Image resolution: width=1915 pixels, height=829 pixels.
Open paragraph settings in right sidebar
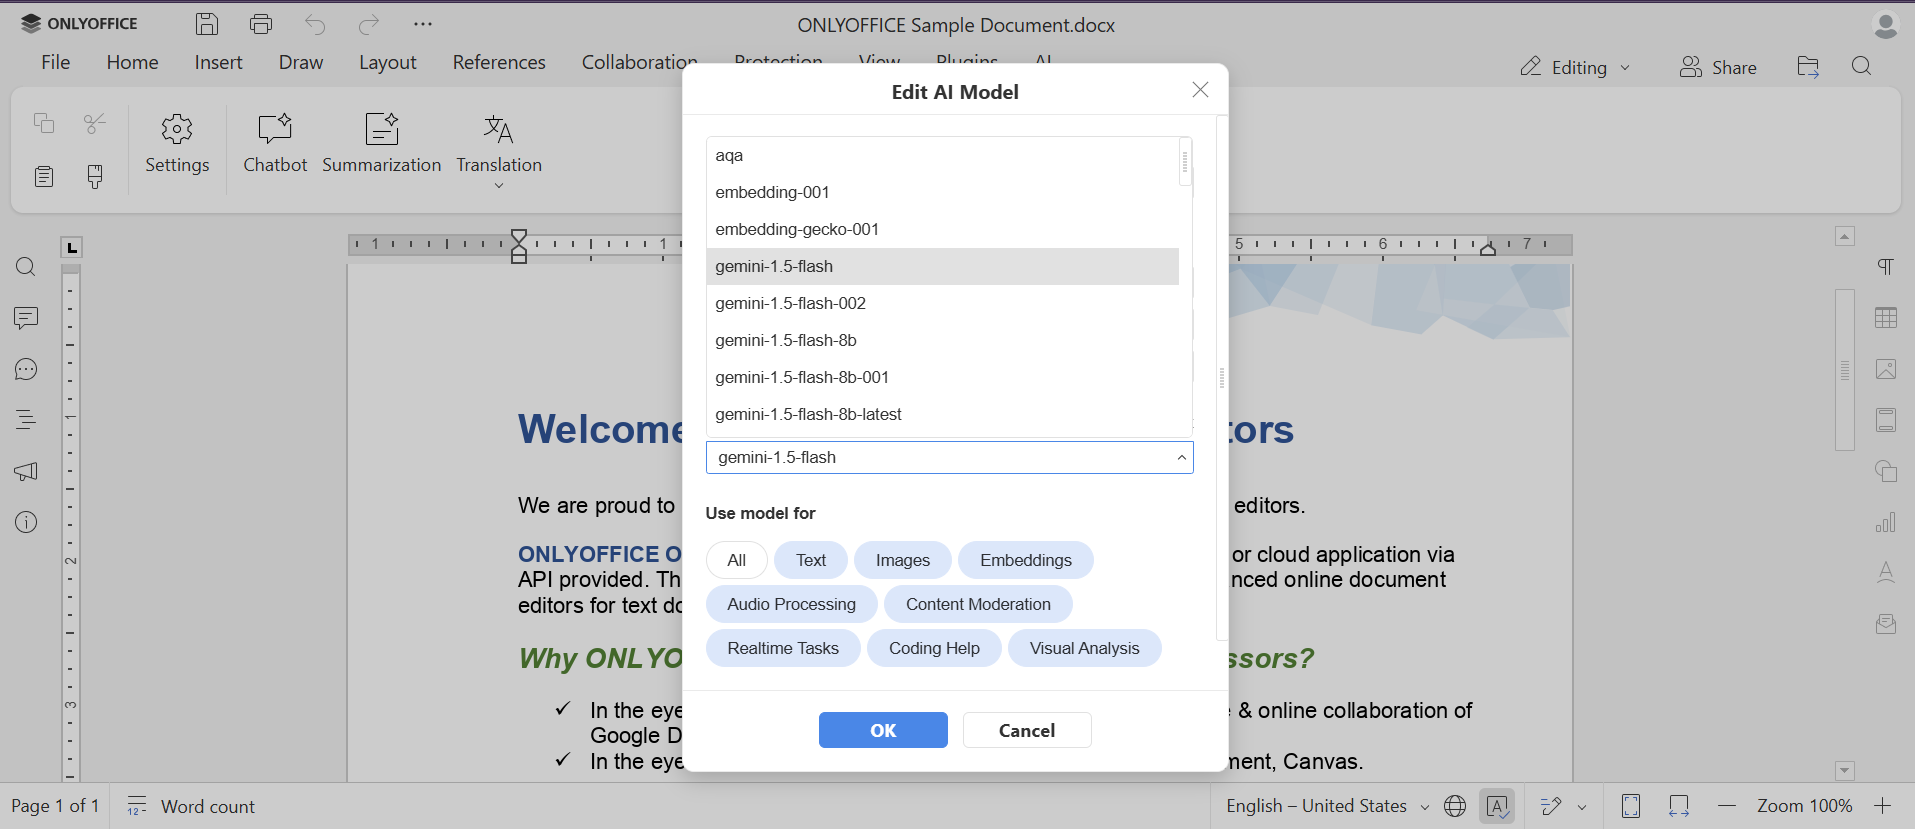click(x=1886, y=267)
